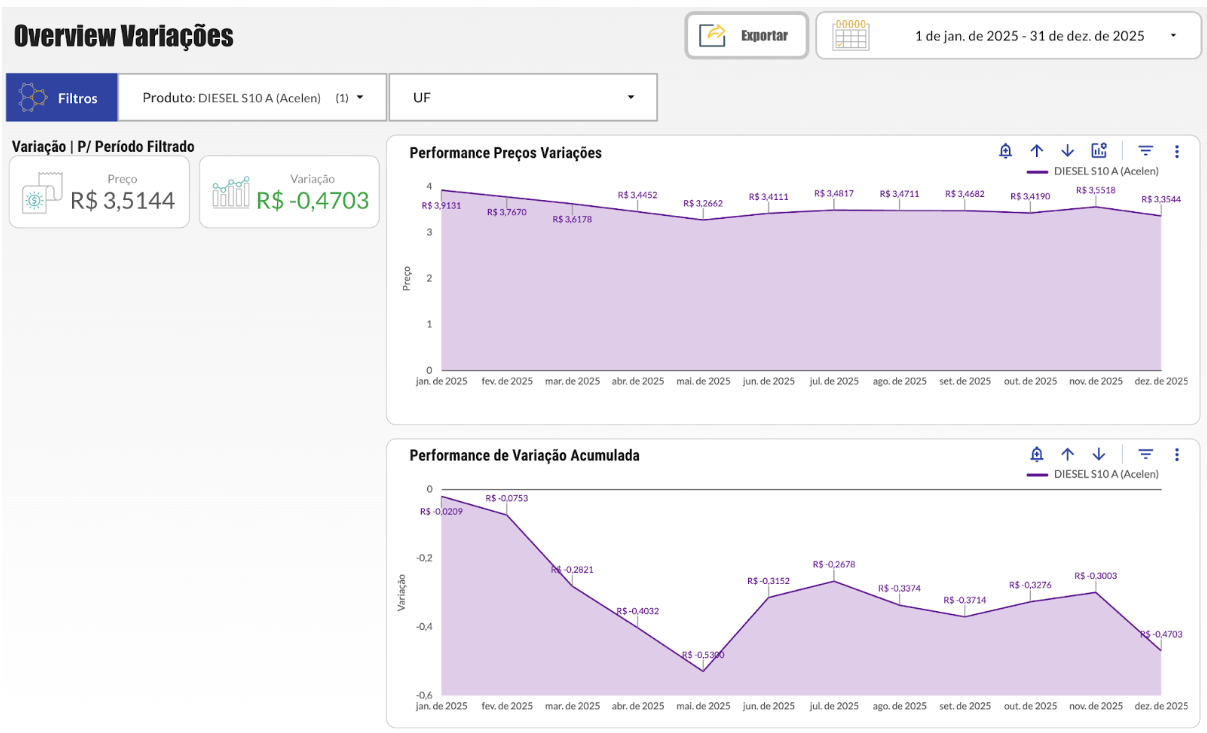Add alert on Performance Preços Variações chart
Viewport: 1207px width, 733px height.
point(1006,151)
